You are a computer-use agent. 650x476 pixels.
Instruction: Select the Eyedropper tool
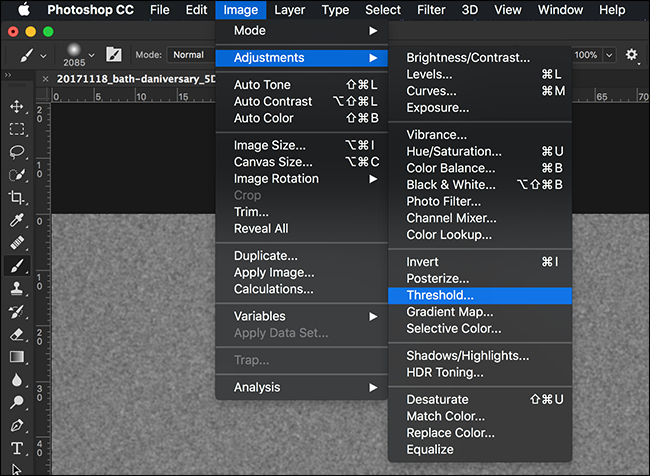[17, 220]
